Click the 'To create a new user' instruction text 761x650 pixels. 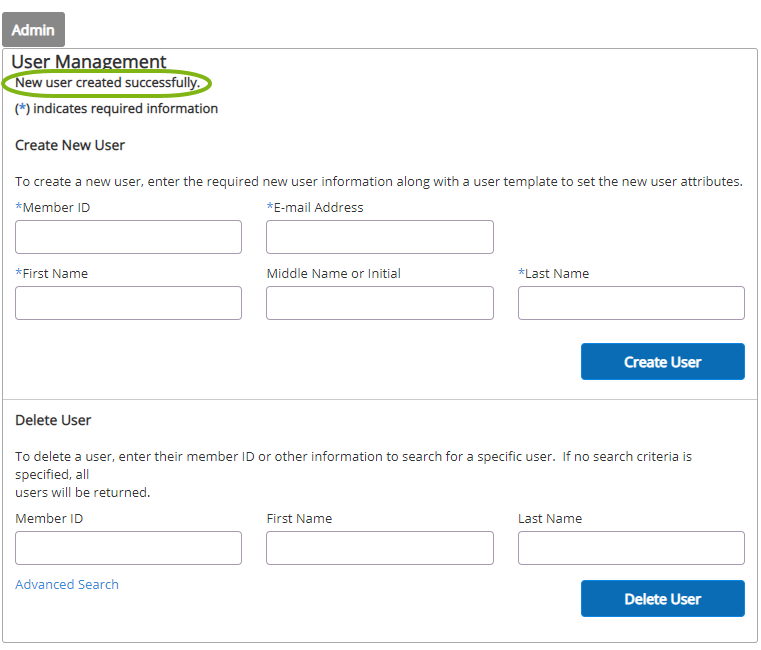tap(378, 182)
